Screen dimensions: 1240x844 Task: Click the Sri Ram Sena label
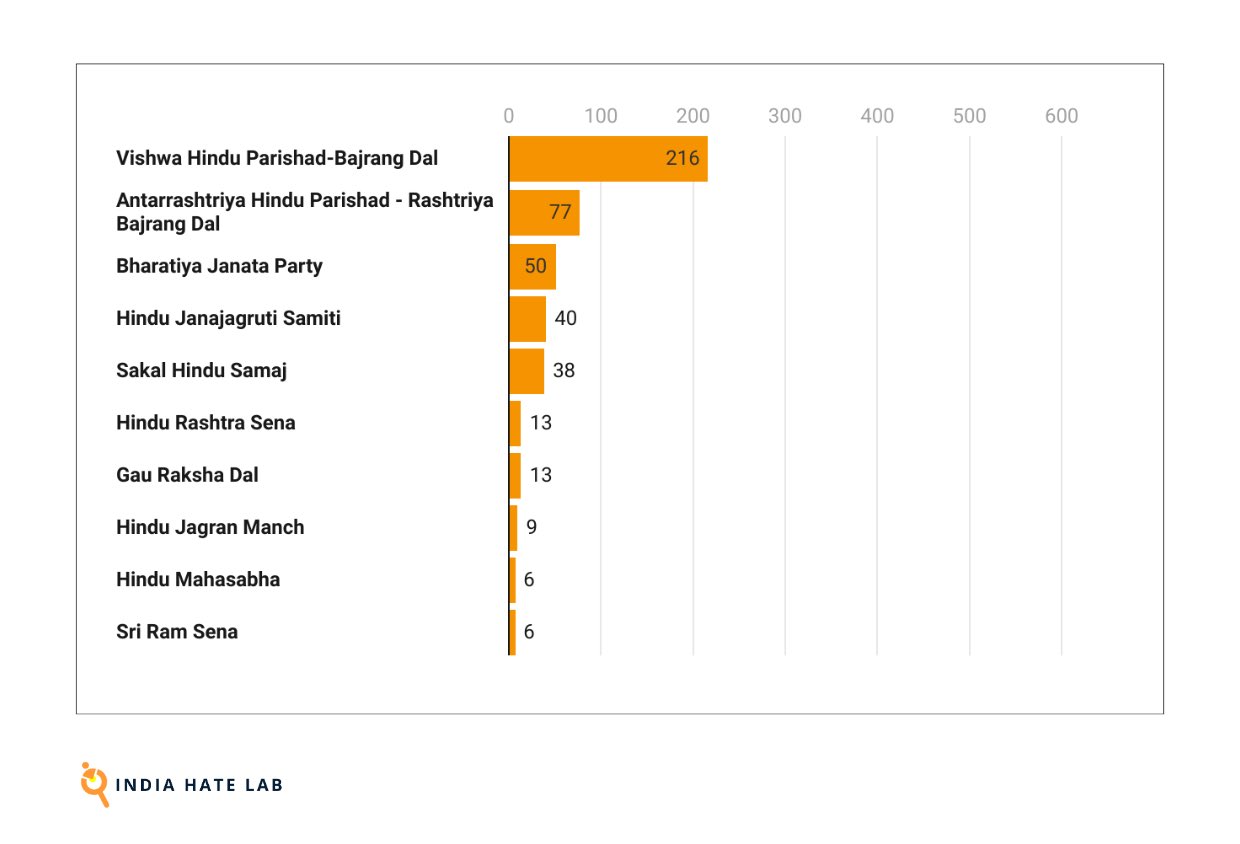pos(177,632)
